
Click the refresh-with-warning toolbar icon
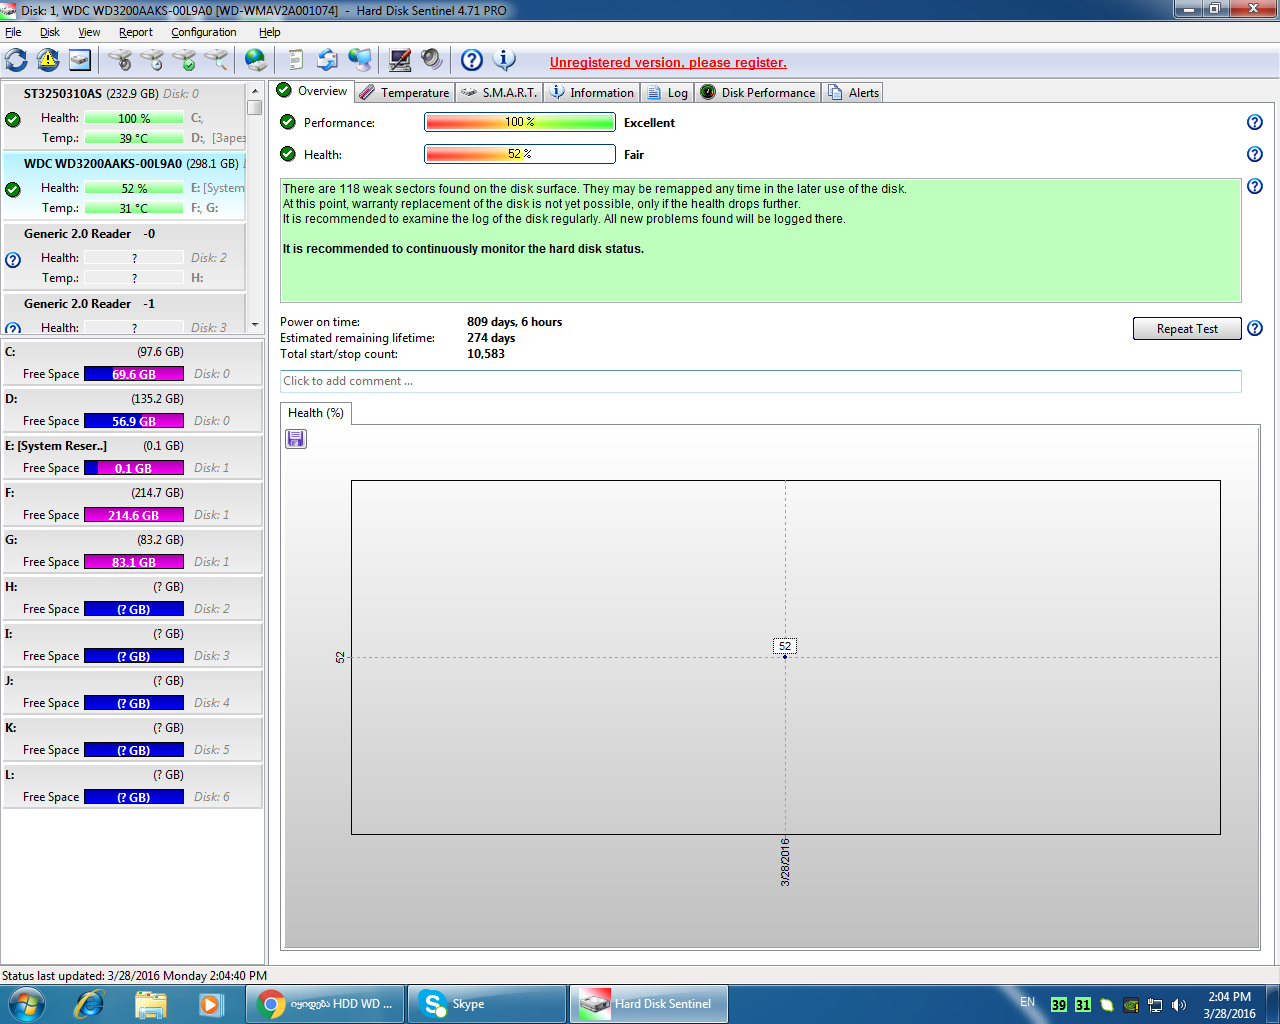[48, 60]
